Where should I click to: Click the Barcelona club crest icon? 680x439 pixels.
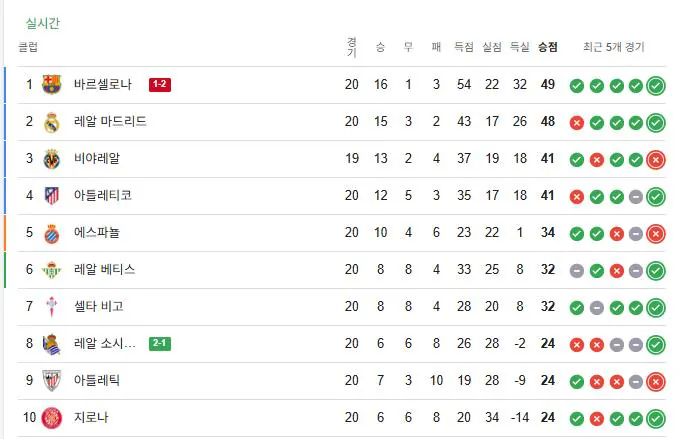click(x=52, y=85)
